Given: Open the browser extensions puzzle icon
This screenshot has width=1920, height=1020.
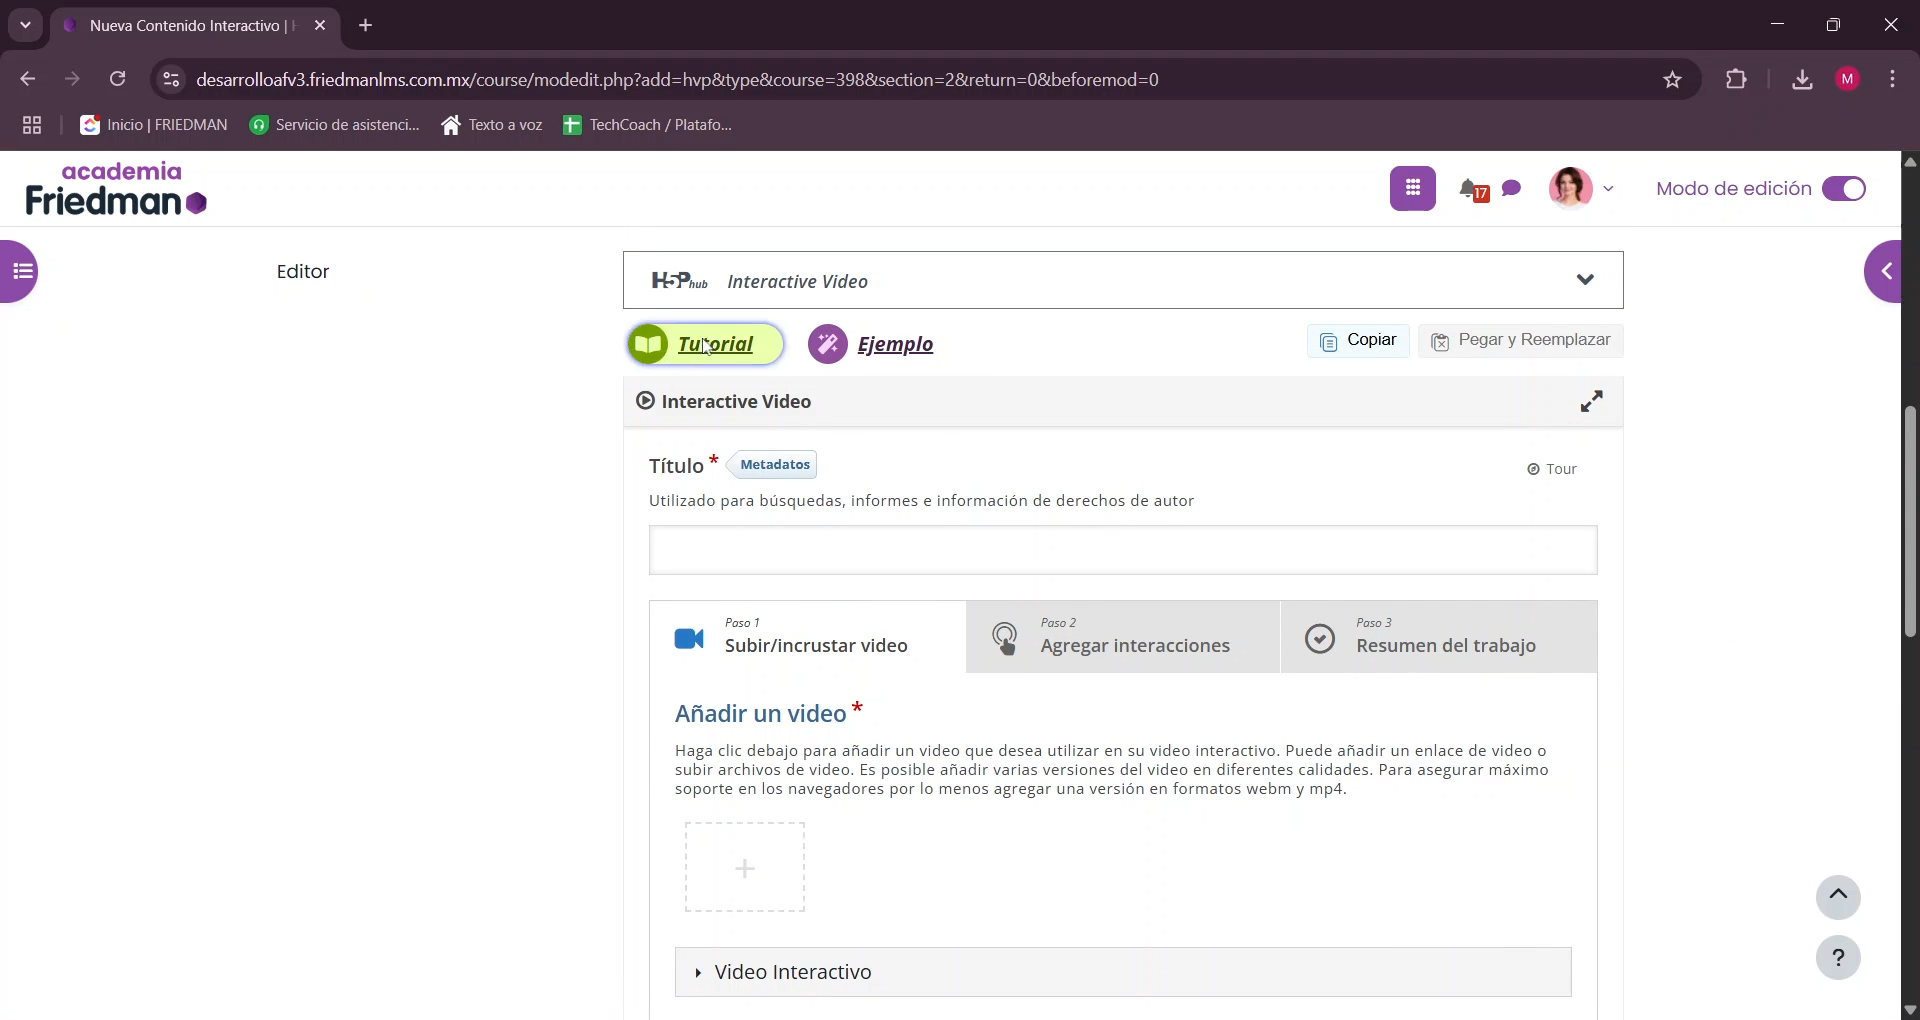Looking at the screenshot, I should pos(1736,80).
